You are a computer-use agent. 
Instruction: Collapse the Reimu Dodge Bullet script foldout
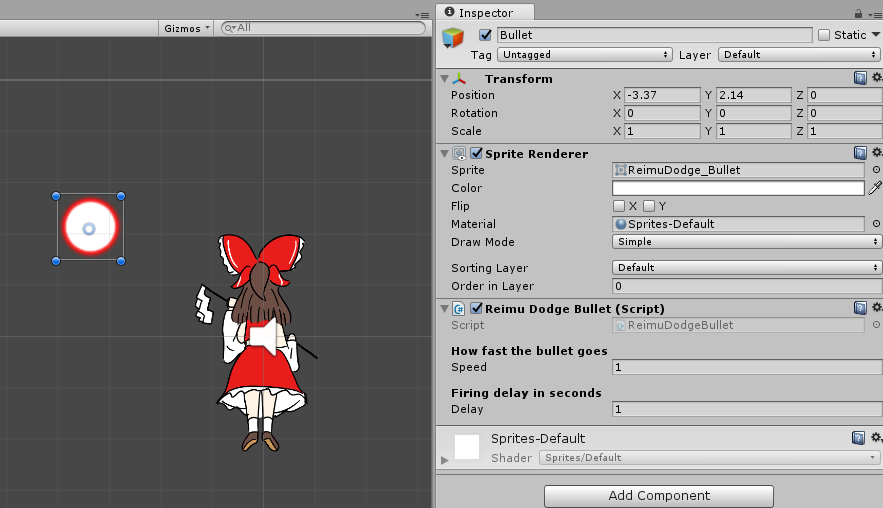tap(444, 309)
